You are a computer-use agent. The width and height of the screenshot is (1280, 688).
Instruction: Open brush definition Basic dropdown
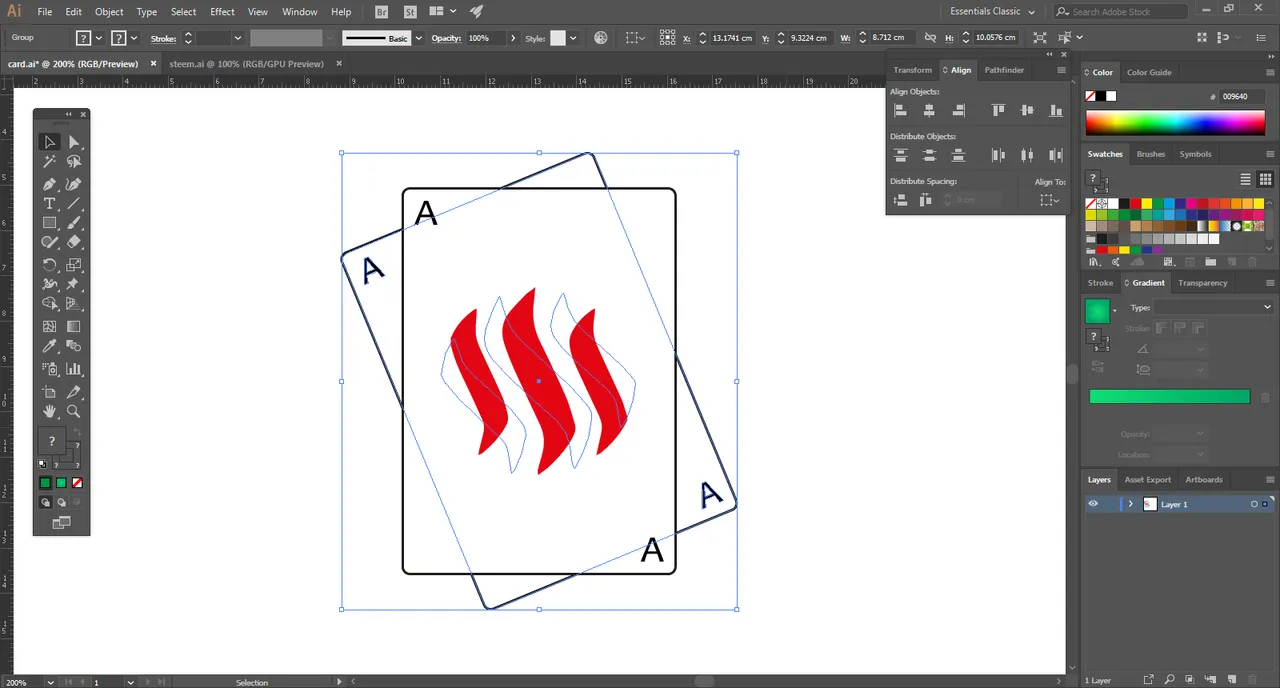(419, 38)
